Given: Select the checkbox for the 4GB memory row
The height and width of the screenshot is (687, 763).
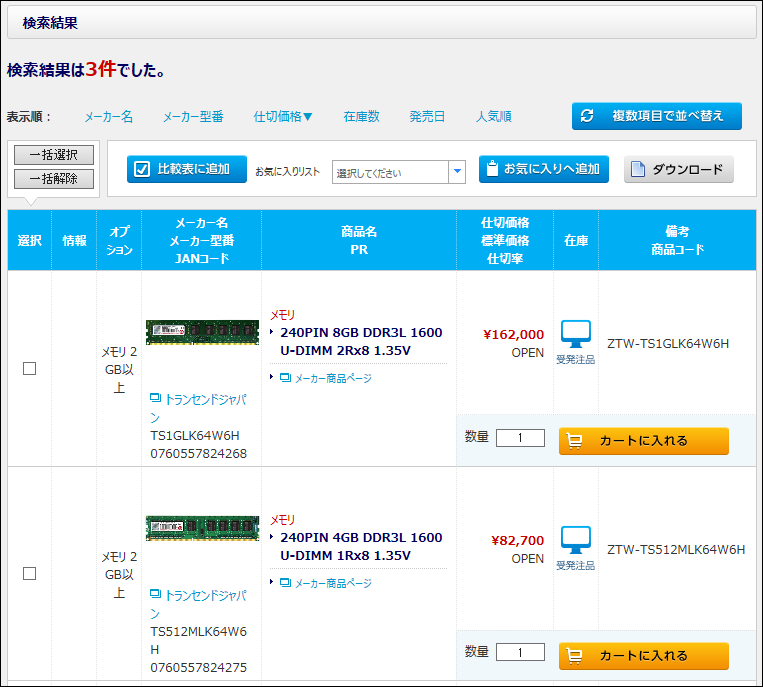Looking at the screenshot, I should [30, 573].
